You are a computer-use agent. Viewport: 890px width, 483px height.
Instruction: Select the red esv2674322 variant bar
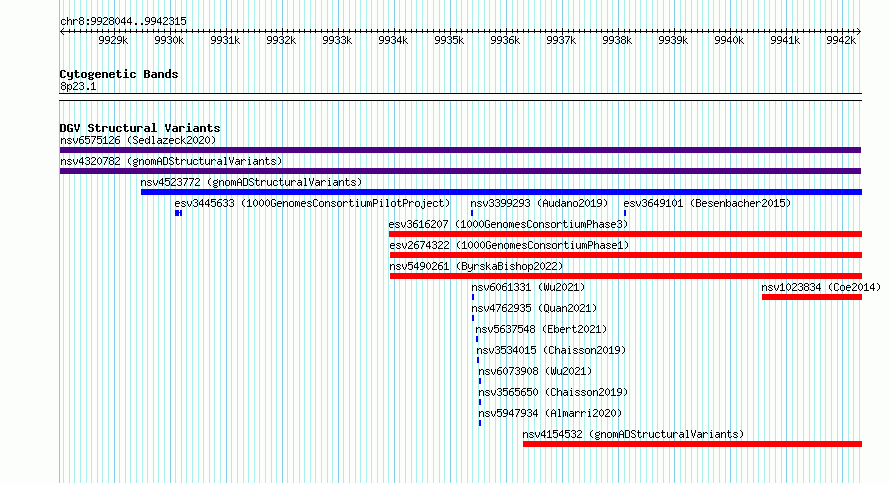tap(626, 255)
